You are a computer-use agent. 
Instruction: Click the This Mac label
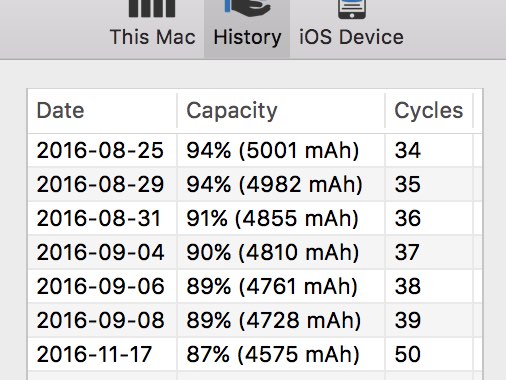[152, 37]
